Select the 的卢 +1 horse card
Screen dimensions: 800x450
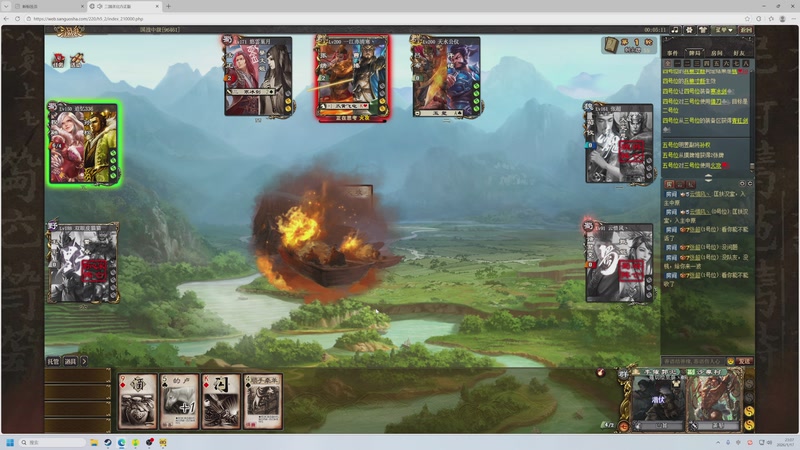coord(179,402)
